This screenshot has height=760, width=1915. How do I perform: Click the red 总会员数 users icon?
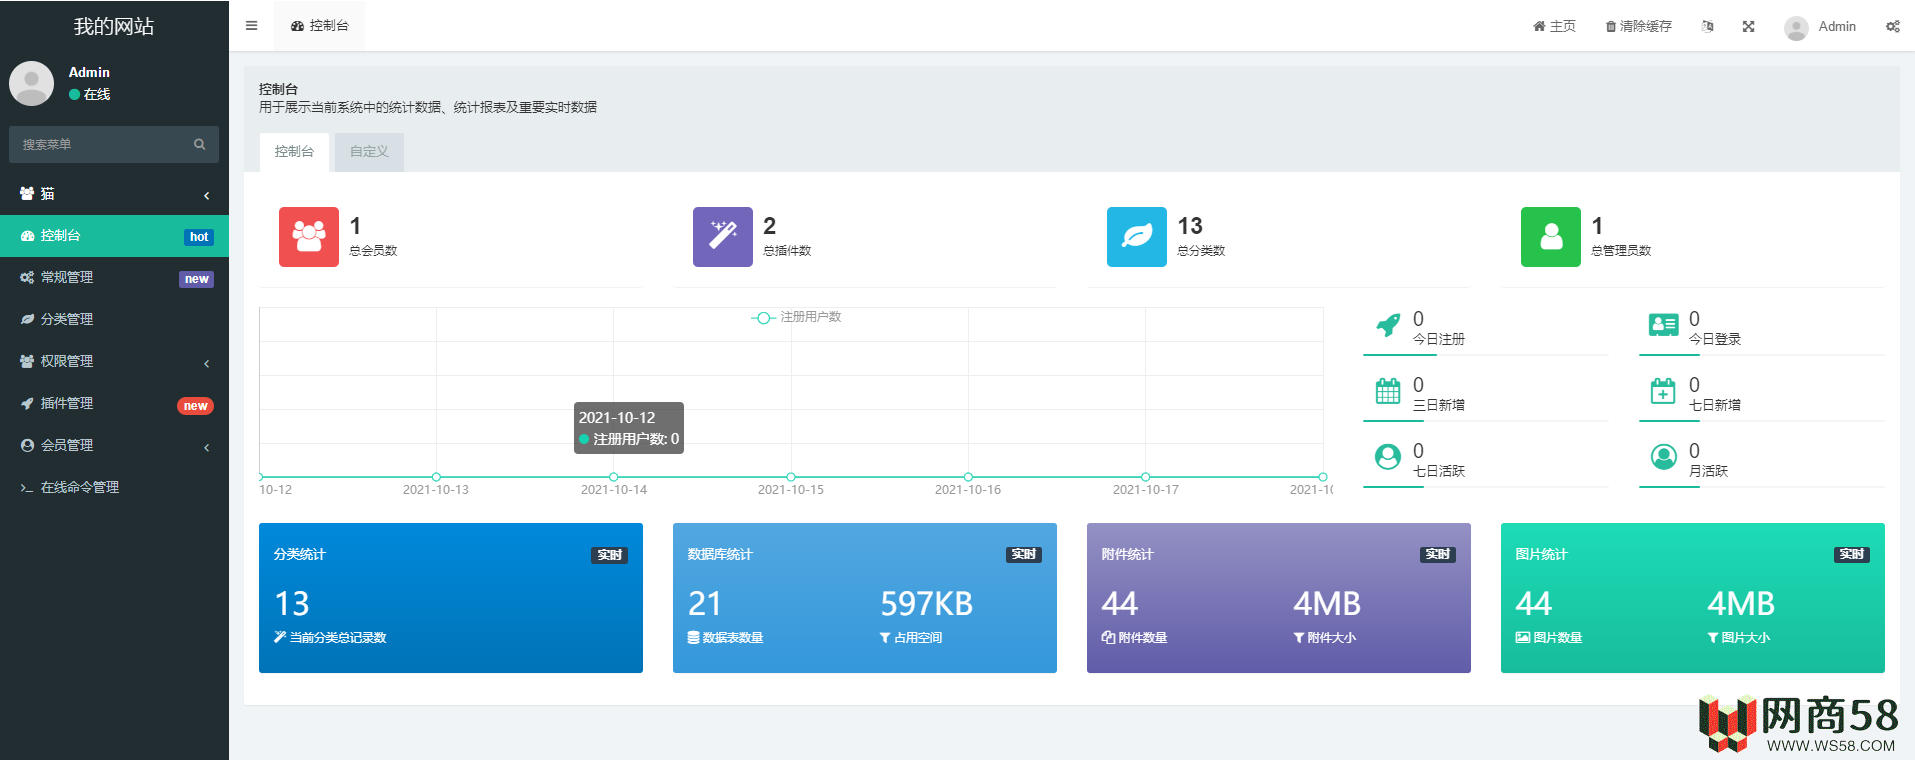309,237
